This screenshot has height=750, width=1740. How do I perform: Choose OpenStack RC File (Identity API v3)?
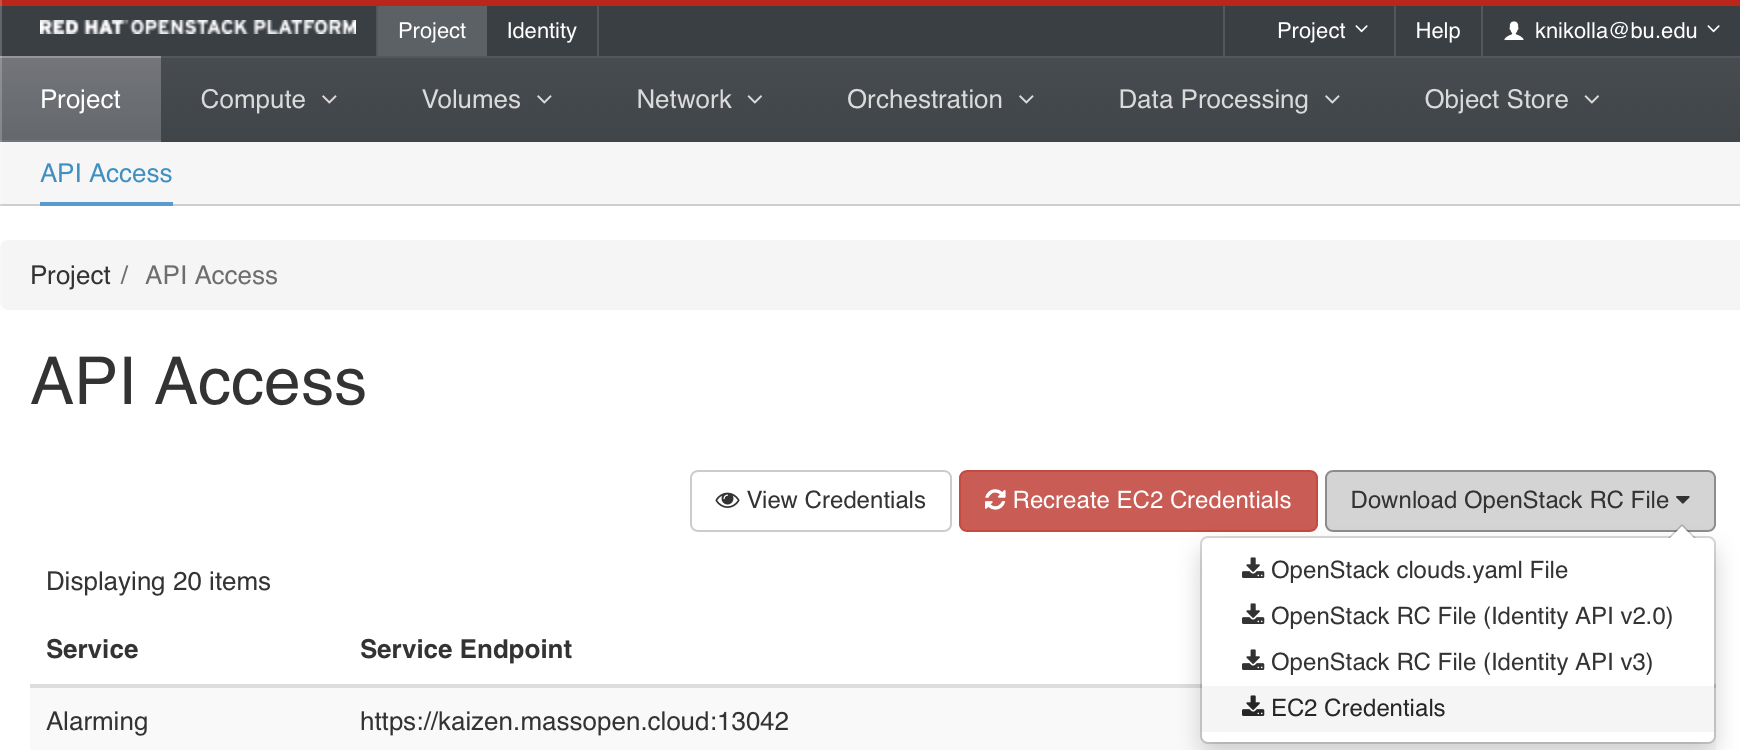coord(1458,661)
